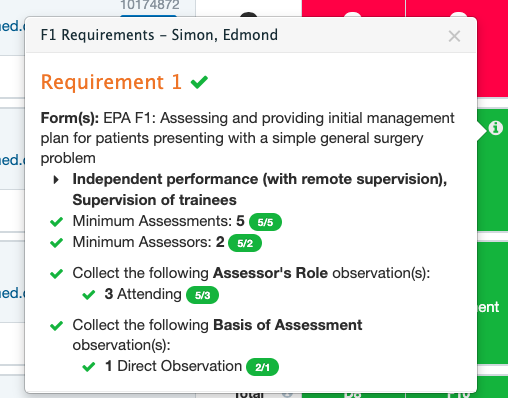
Task: Click the green checkmark beside Requirement 1
Action: click(199, 82)
